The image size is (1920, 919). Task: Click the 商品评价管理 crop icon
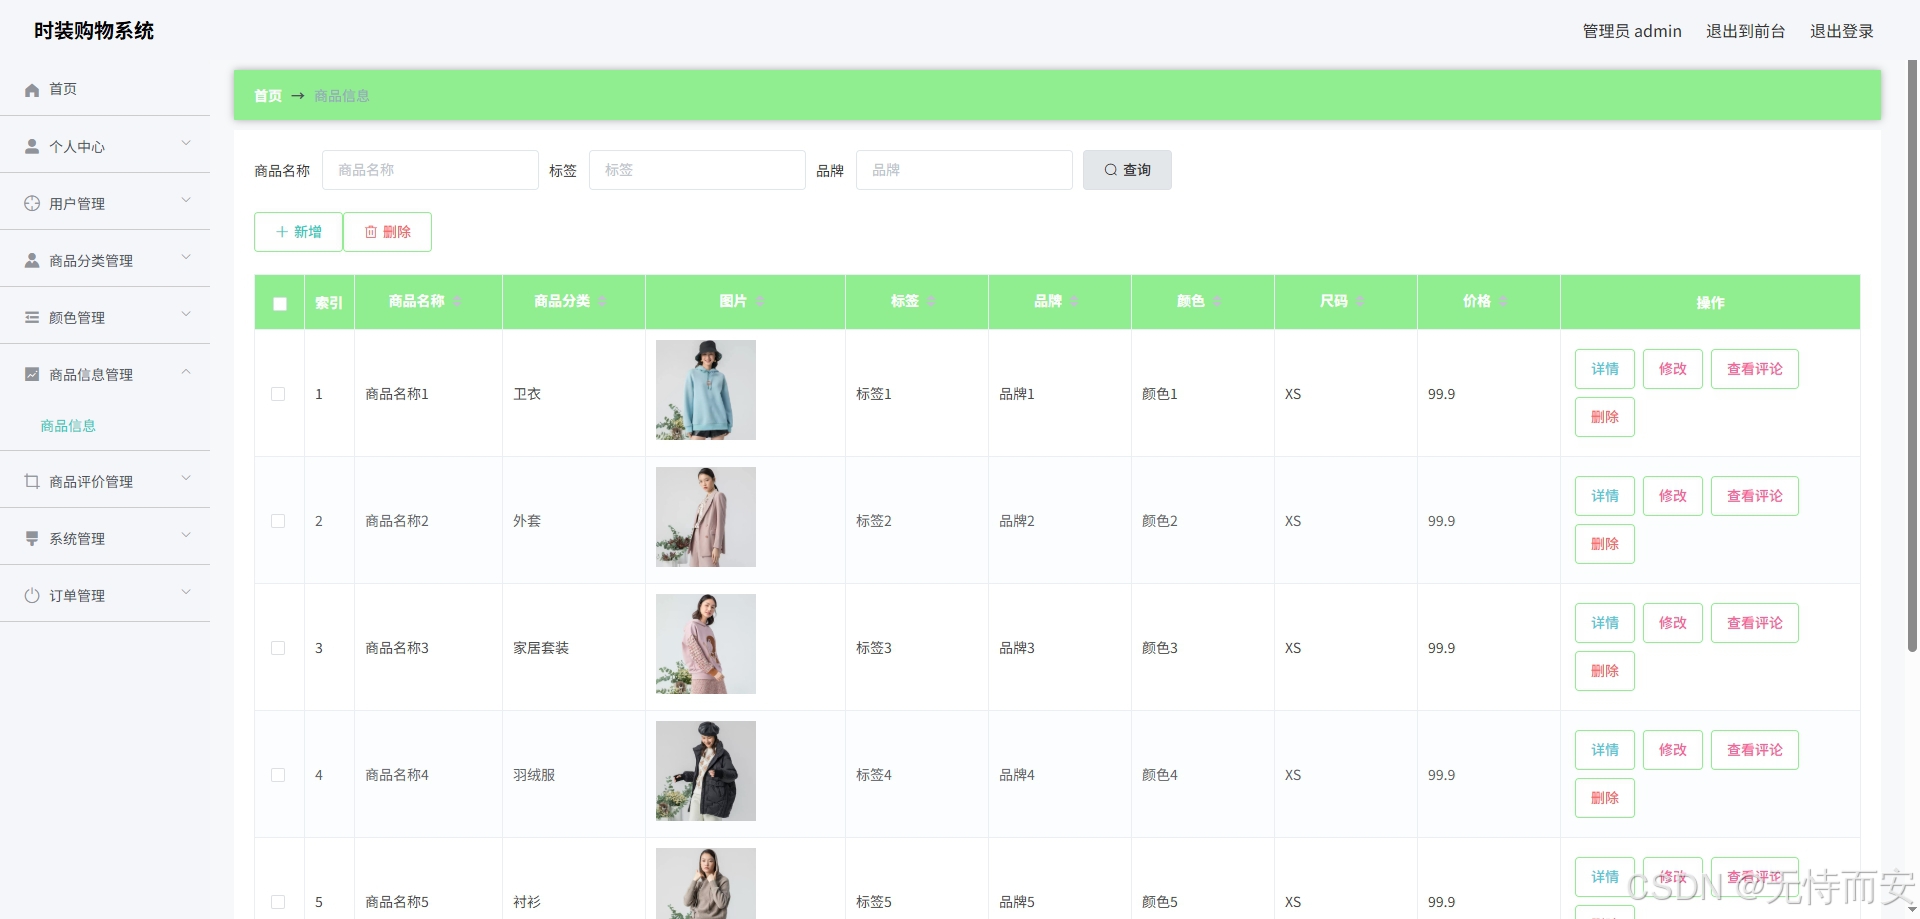tap(32, 481)
